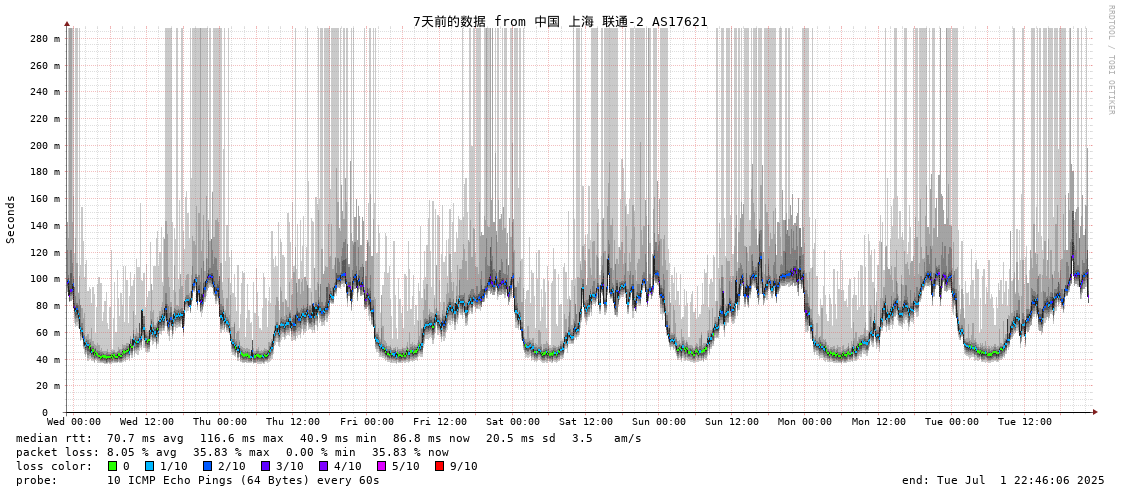Click the 'RRDTOOL / TOBI OETIKER' vertical text
This screenshot has height=494, width=1121.
1111,59
